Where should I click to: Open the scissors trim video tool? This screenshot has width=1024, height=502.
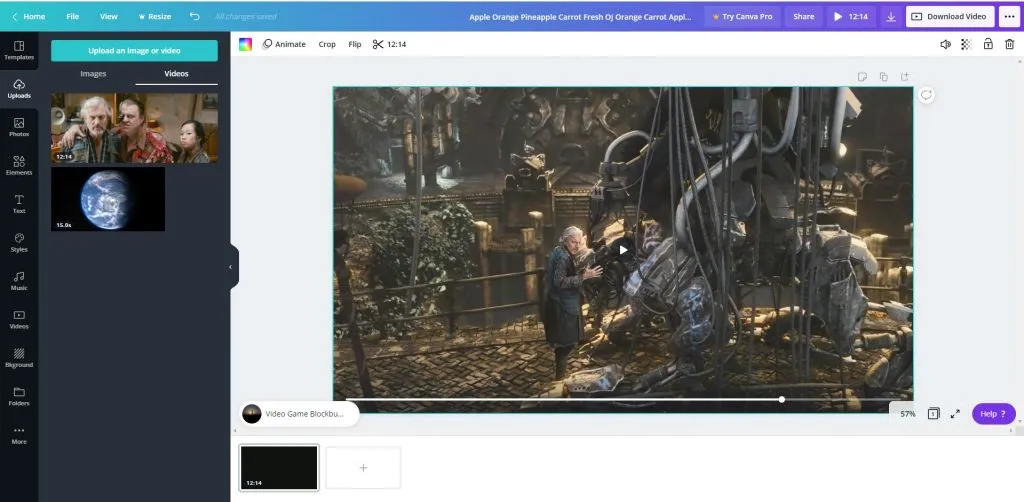[x=389, y=44]
